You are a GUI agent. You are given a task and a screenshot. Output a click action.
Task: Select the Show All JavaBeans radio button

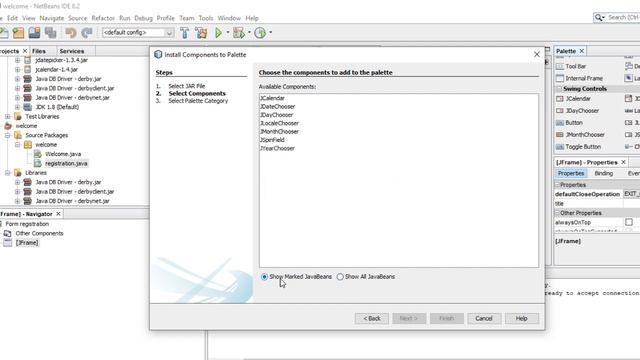click(340, 277)
